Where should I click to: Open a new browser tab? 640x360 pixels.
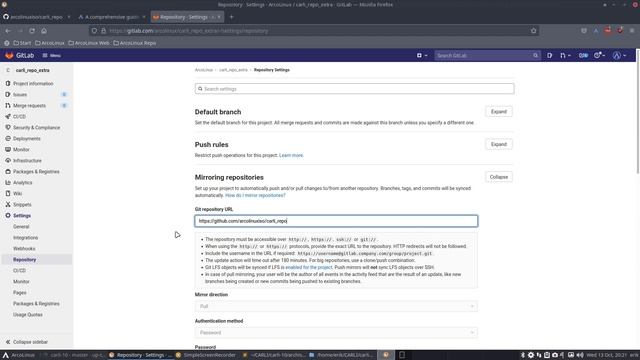[231, 17]
